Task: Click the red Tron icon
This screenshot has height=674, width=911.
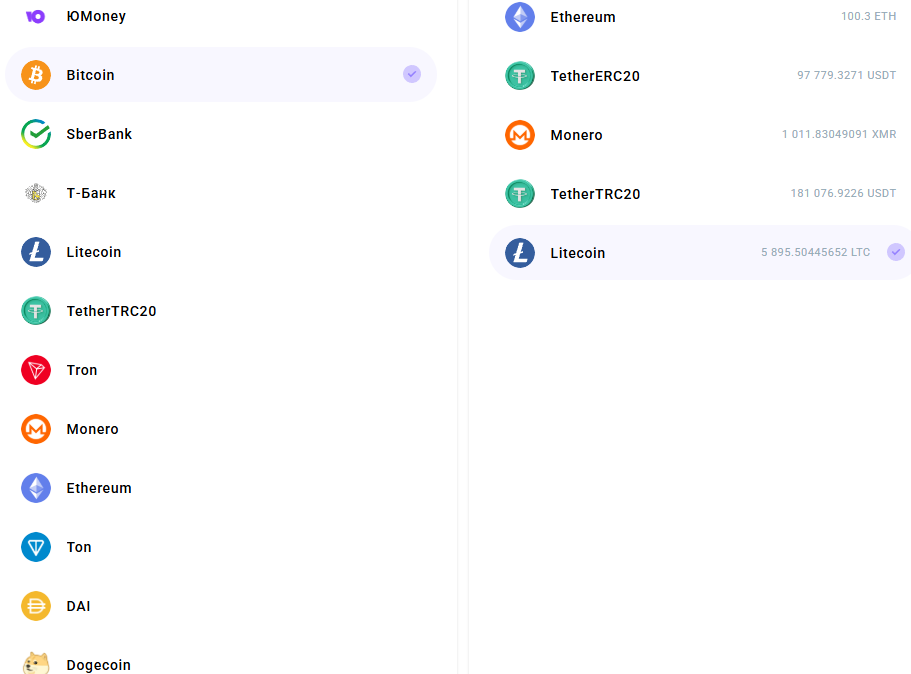Action: pos(36,370)
